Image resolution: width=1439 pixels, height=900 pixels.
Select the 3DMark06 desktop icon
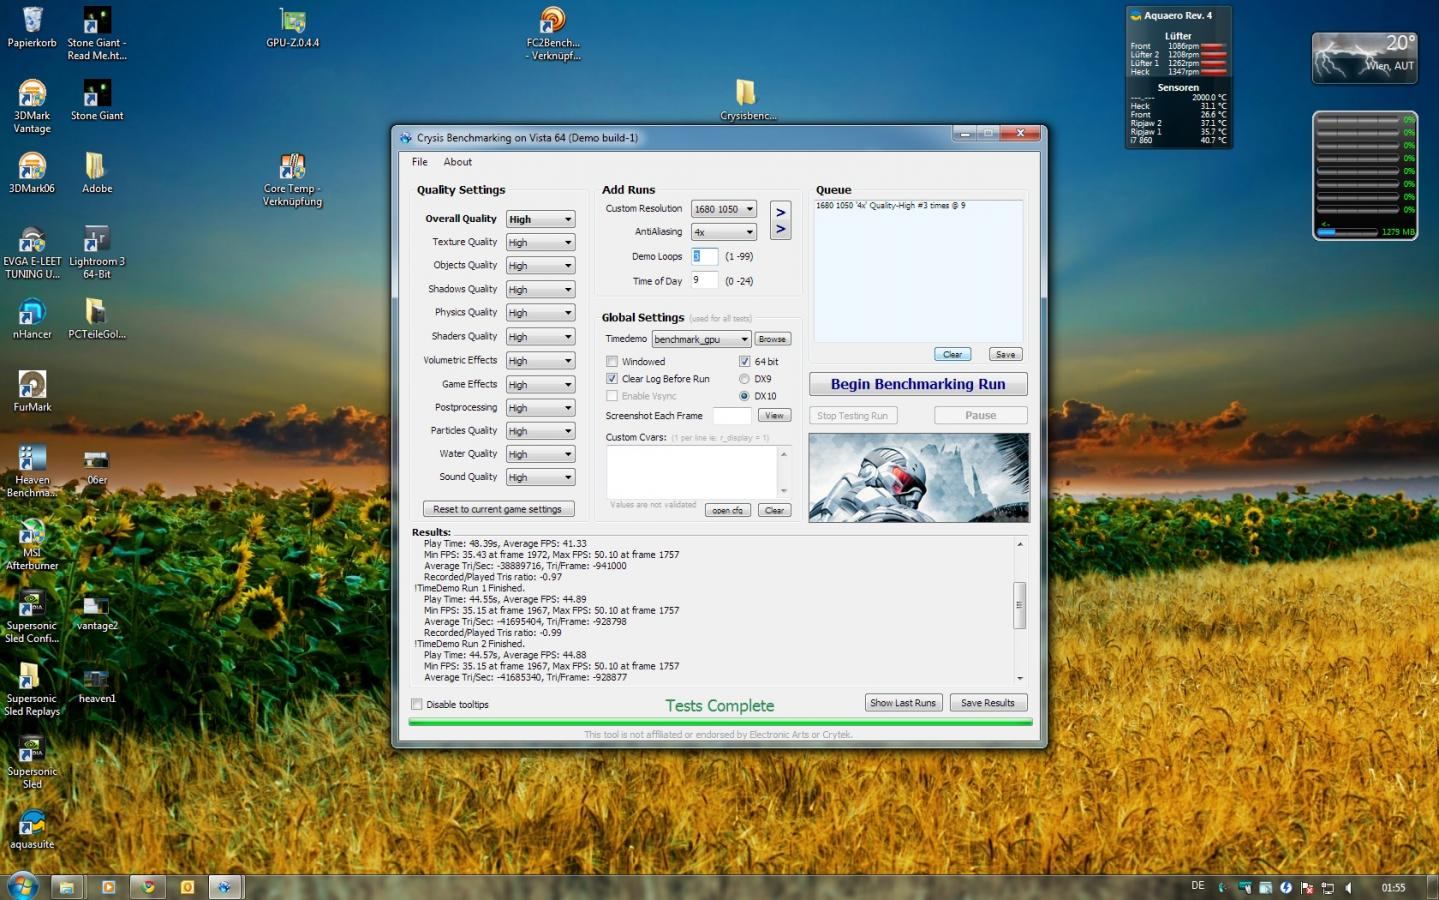32,173
